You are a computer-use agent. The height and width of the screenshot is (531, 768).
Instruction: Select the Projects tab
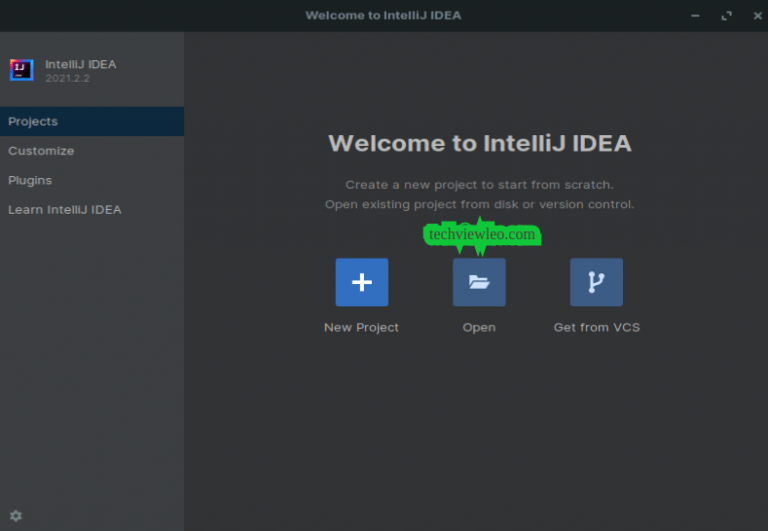pos(92,121)
